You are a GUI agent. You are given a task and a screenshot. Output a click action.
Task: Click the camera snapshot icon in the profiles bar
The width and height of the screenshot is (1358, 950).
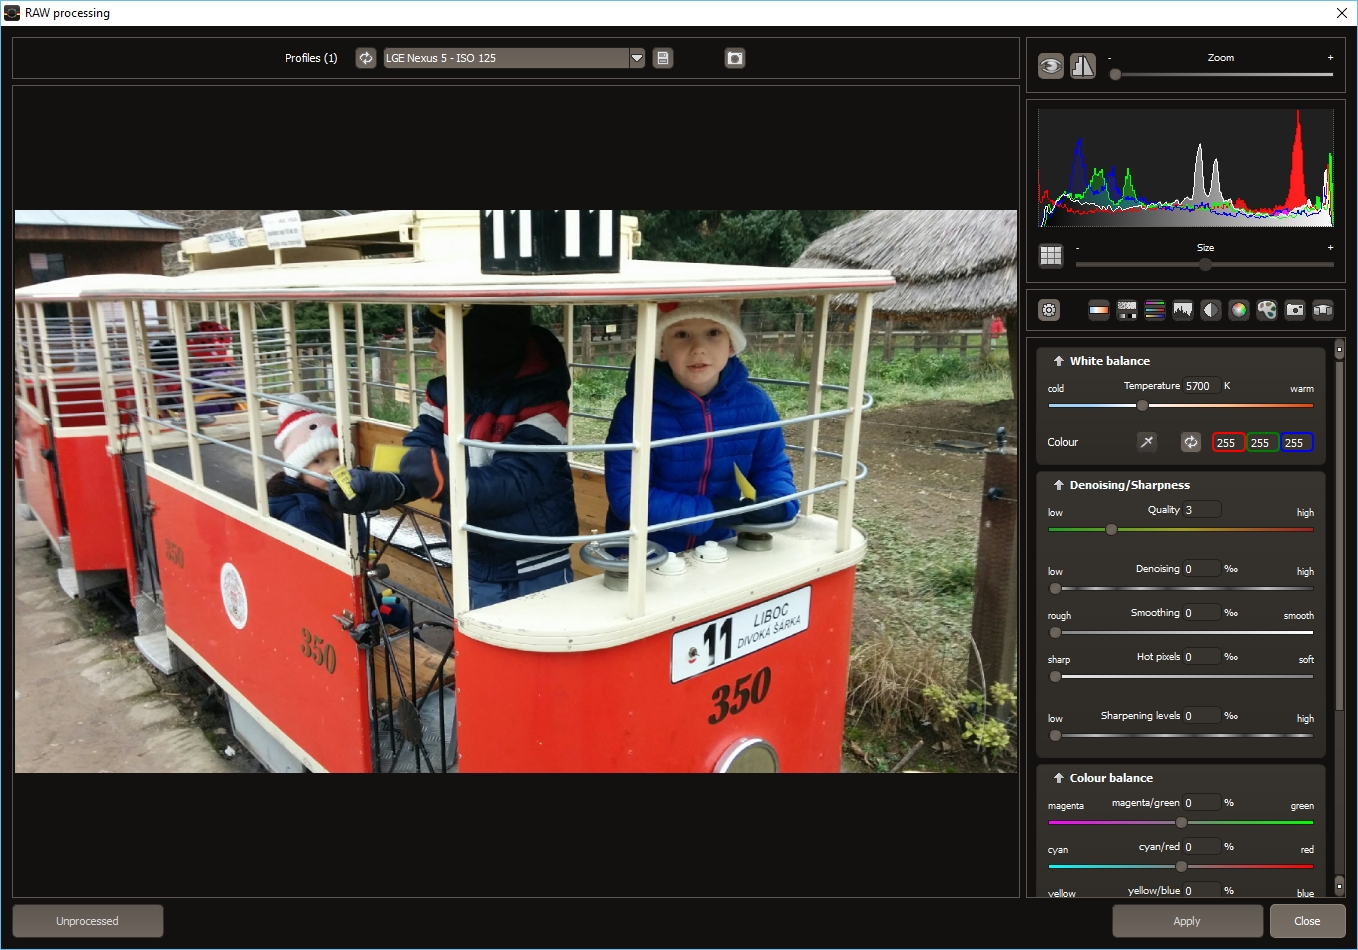[x=735, y=58]
